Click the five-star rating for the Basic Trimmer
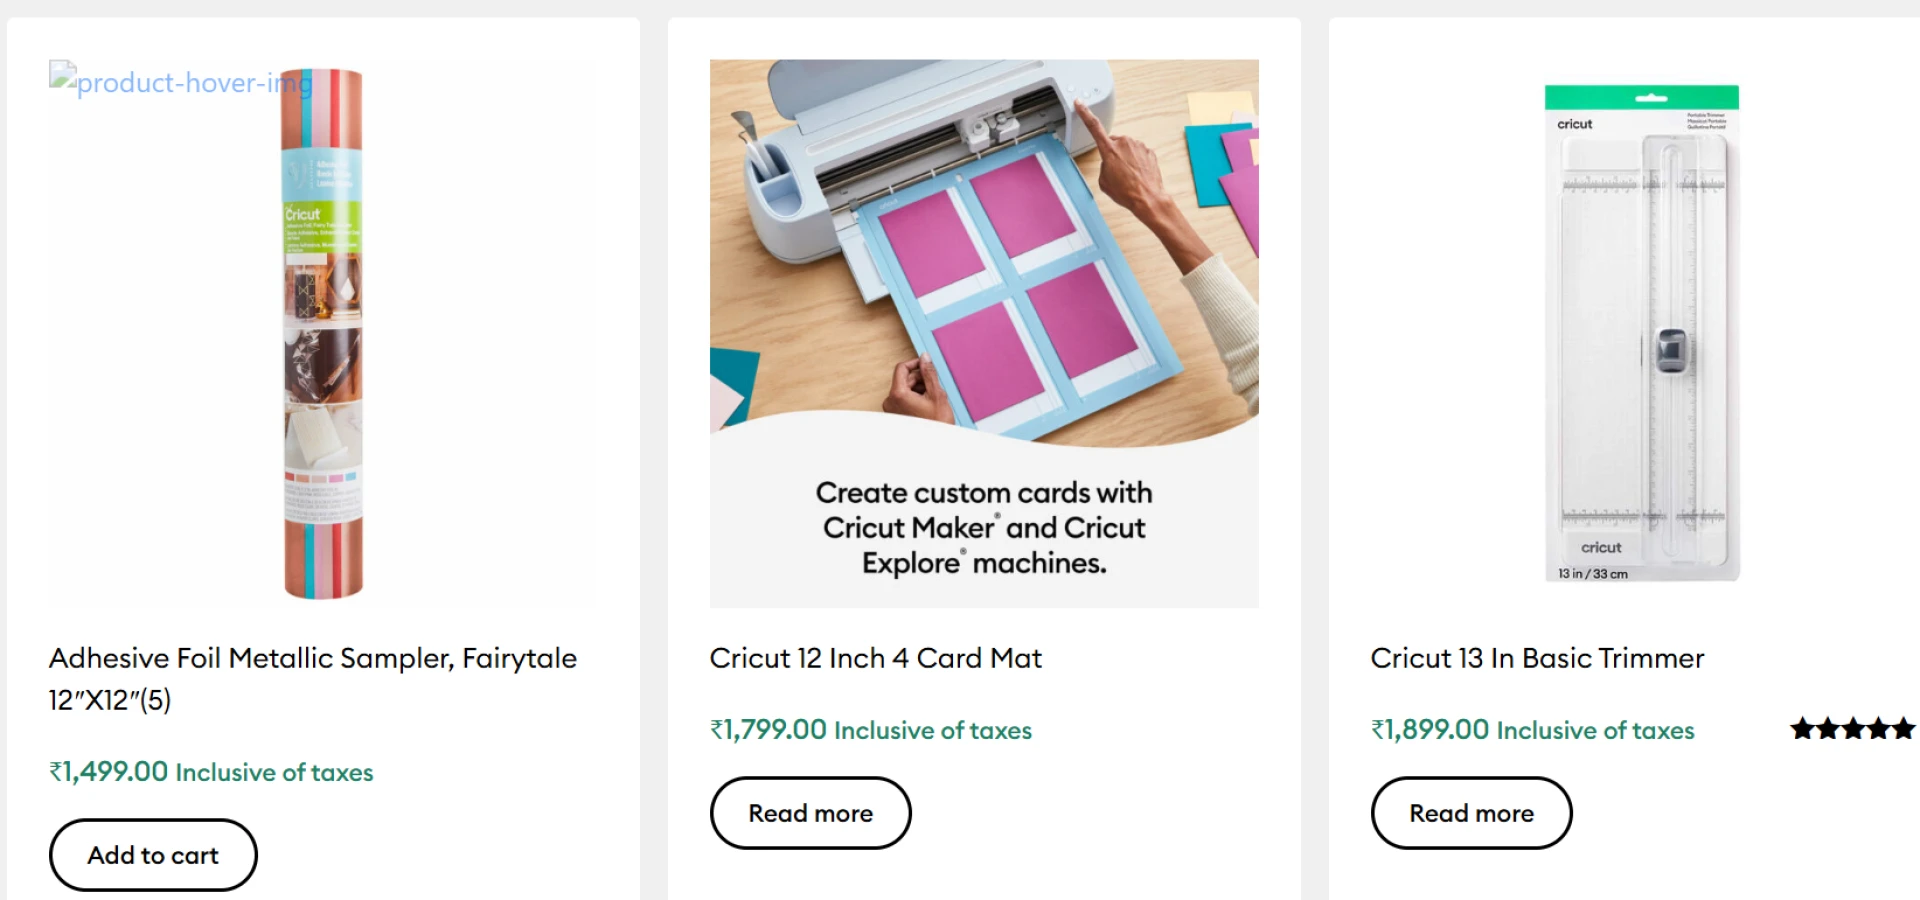This screenshot has width=1920, height=900. click(1853, 729)
